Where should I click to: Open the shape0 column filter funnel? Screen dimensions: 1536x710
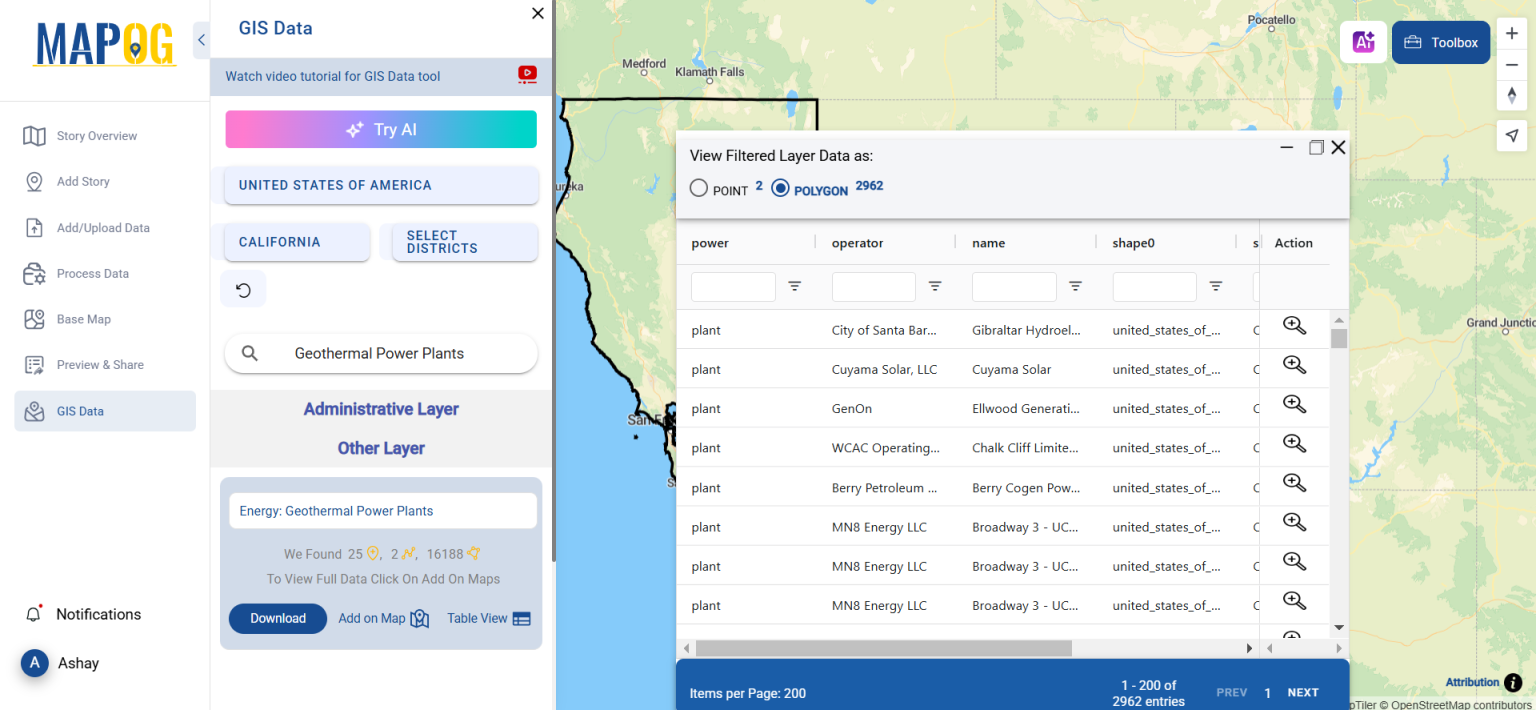tap(1215, 286)
